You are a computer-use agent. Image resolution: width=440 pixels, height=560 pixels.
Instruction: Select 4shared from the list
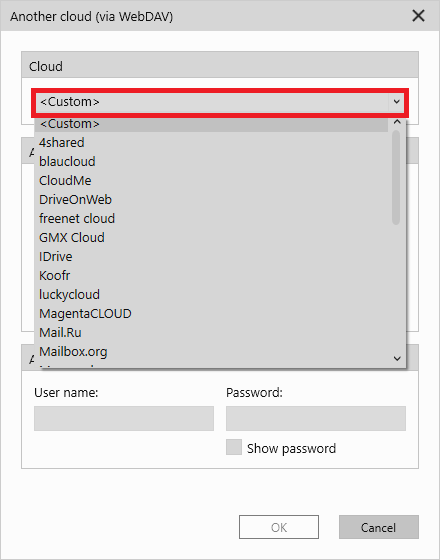[211, 142]
